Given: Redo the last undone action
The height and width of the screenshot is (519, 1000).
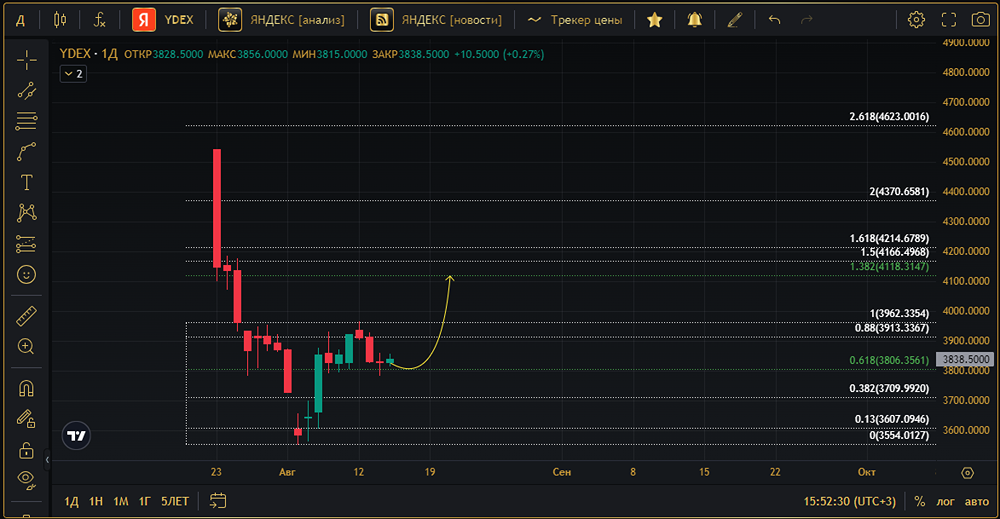Looking at the screenshot, I should pyautogui.click(x=807, y=20).
